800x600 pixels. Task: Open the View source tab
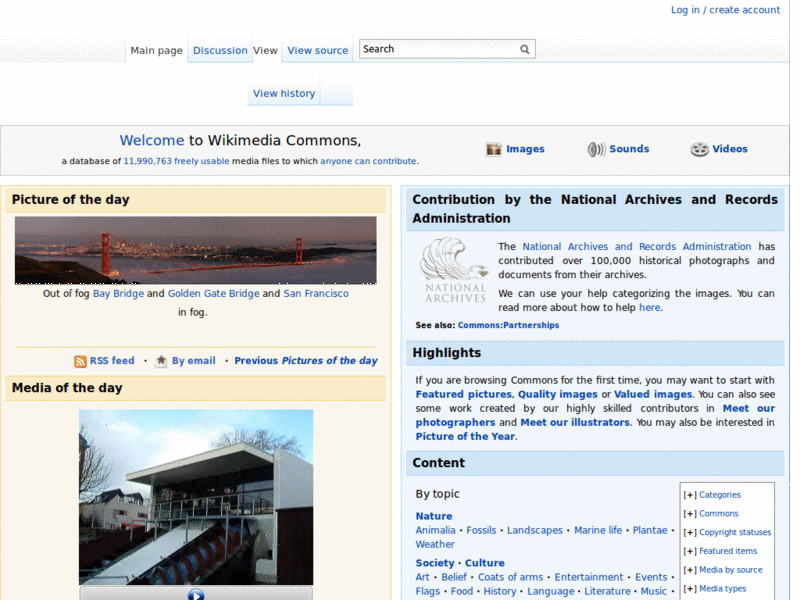[317, 51]
